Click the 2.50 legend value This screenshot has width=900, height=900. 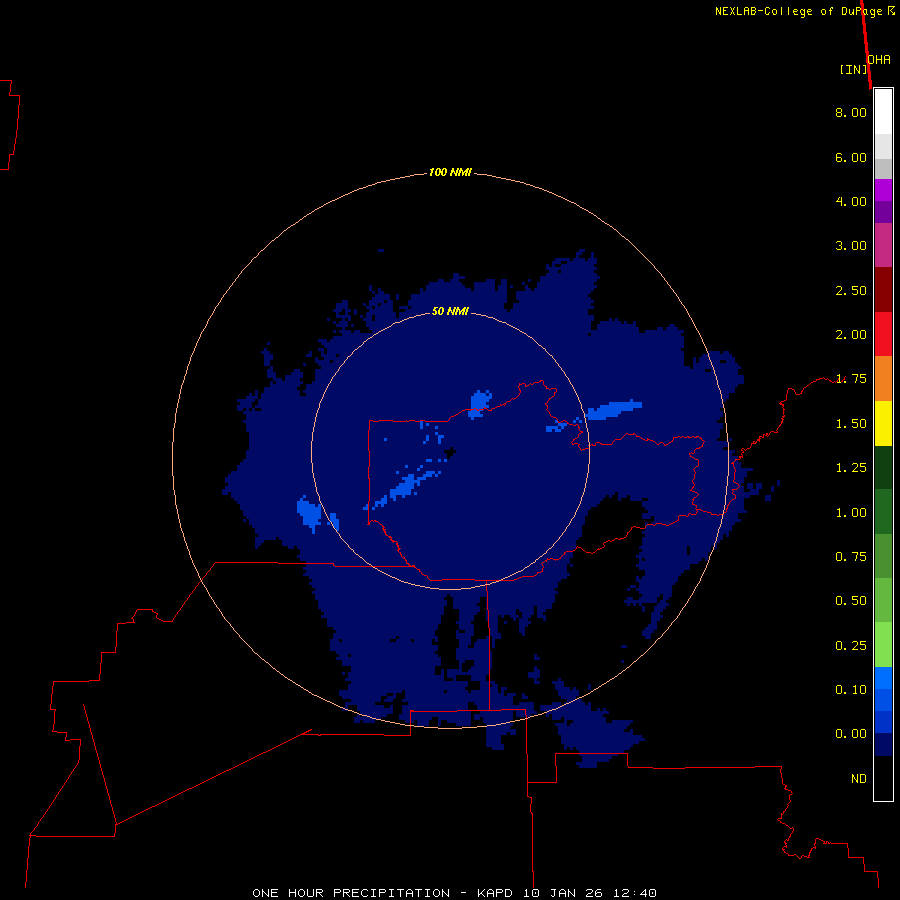coord(851,290)
